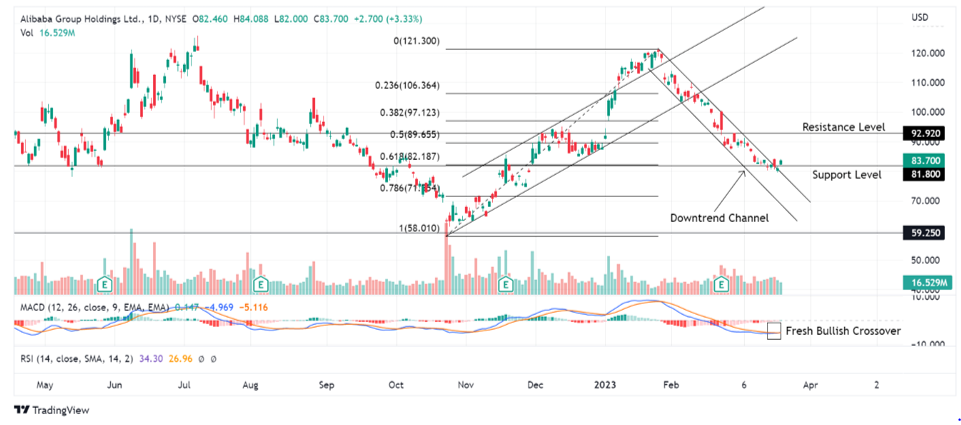
Task: Click the 92.920 resistance price tag
Action: 923,133
